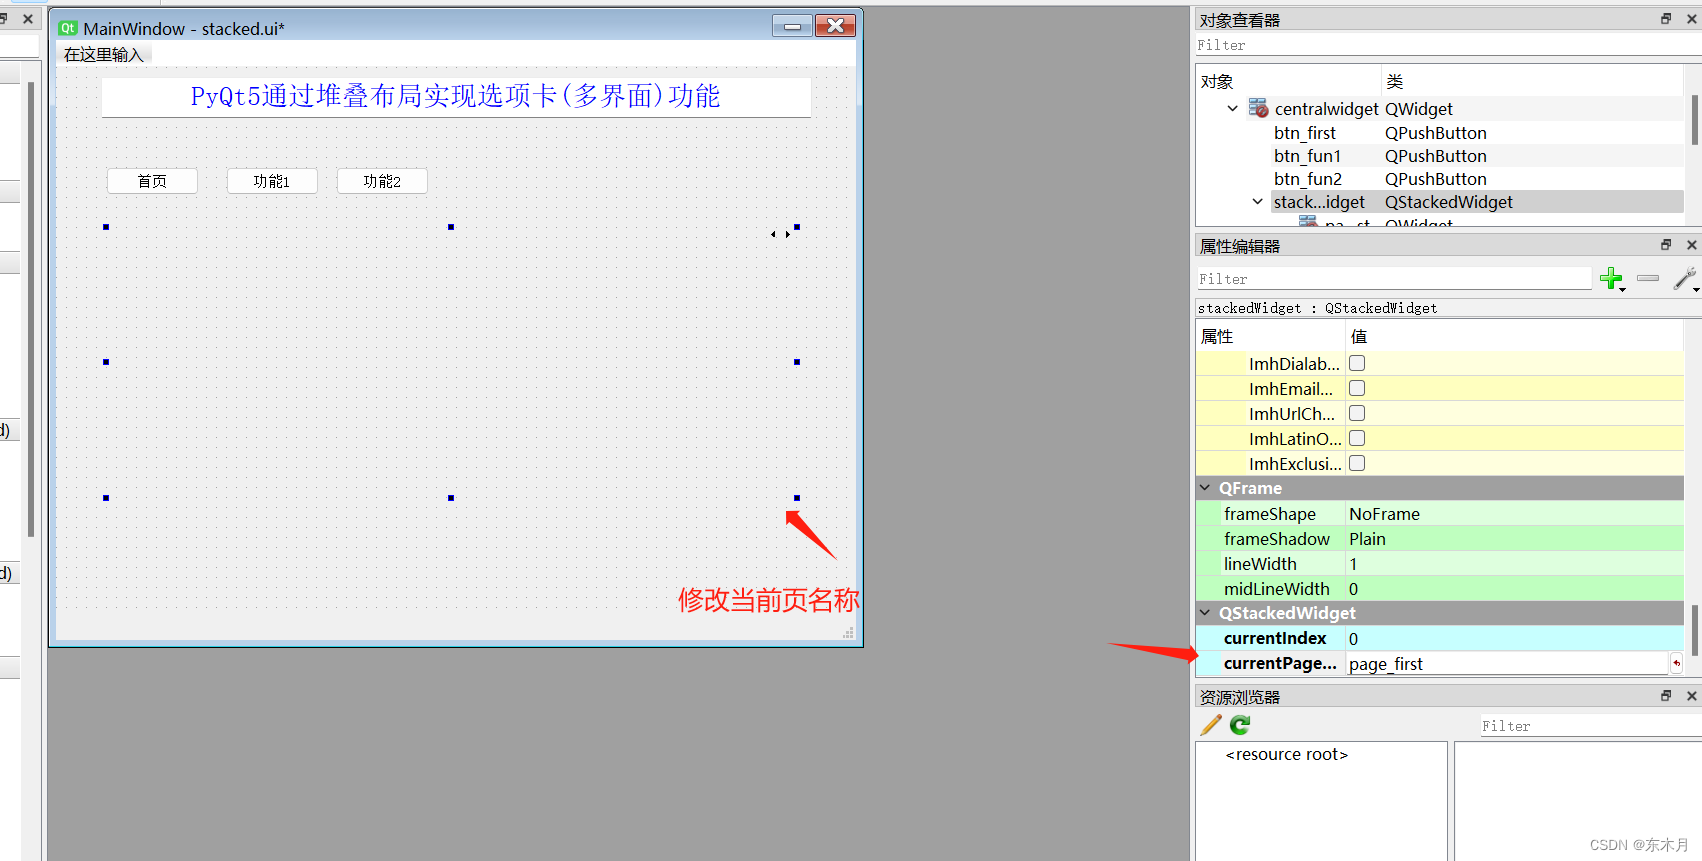Screen dimensions: 1702x861
Task: Click the midLineWidth value 0
Action: (1514, 588)
